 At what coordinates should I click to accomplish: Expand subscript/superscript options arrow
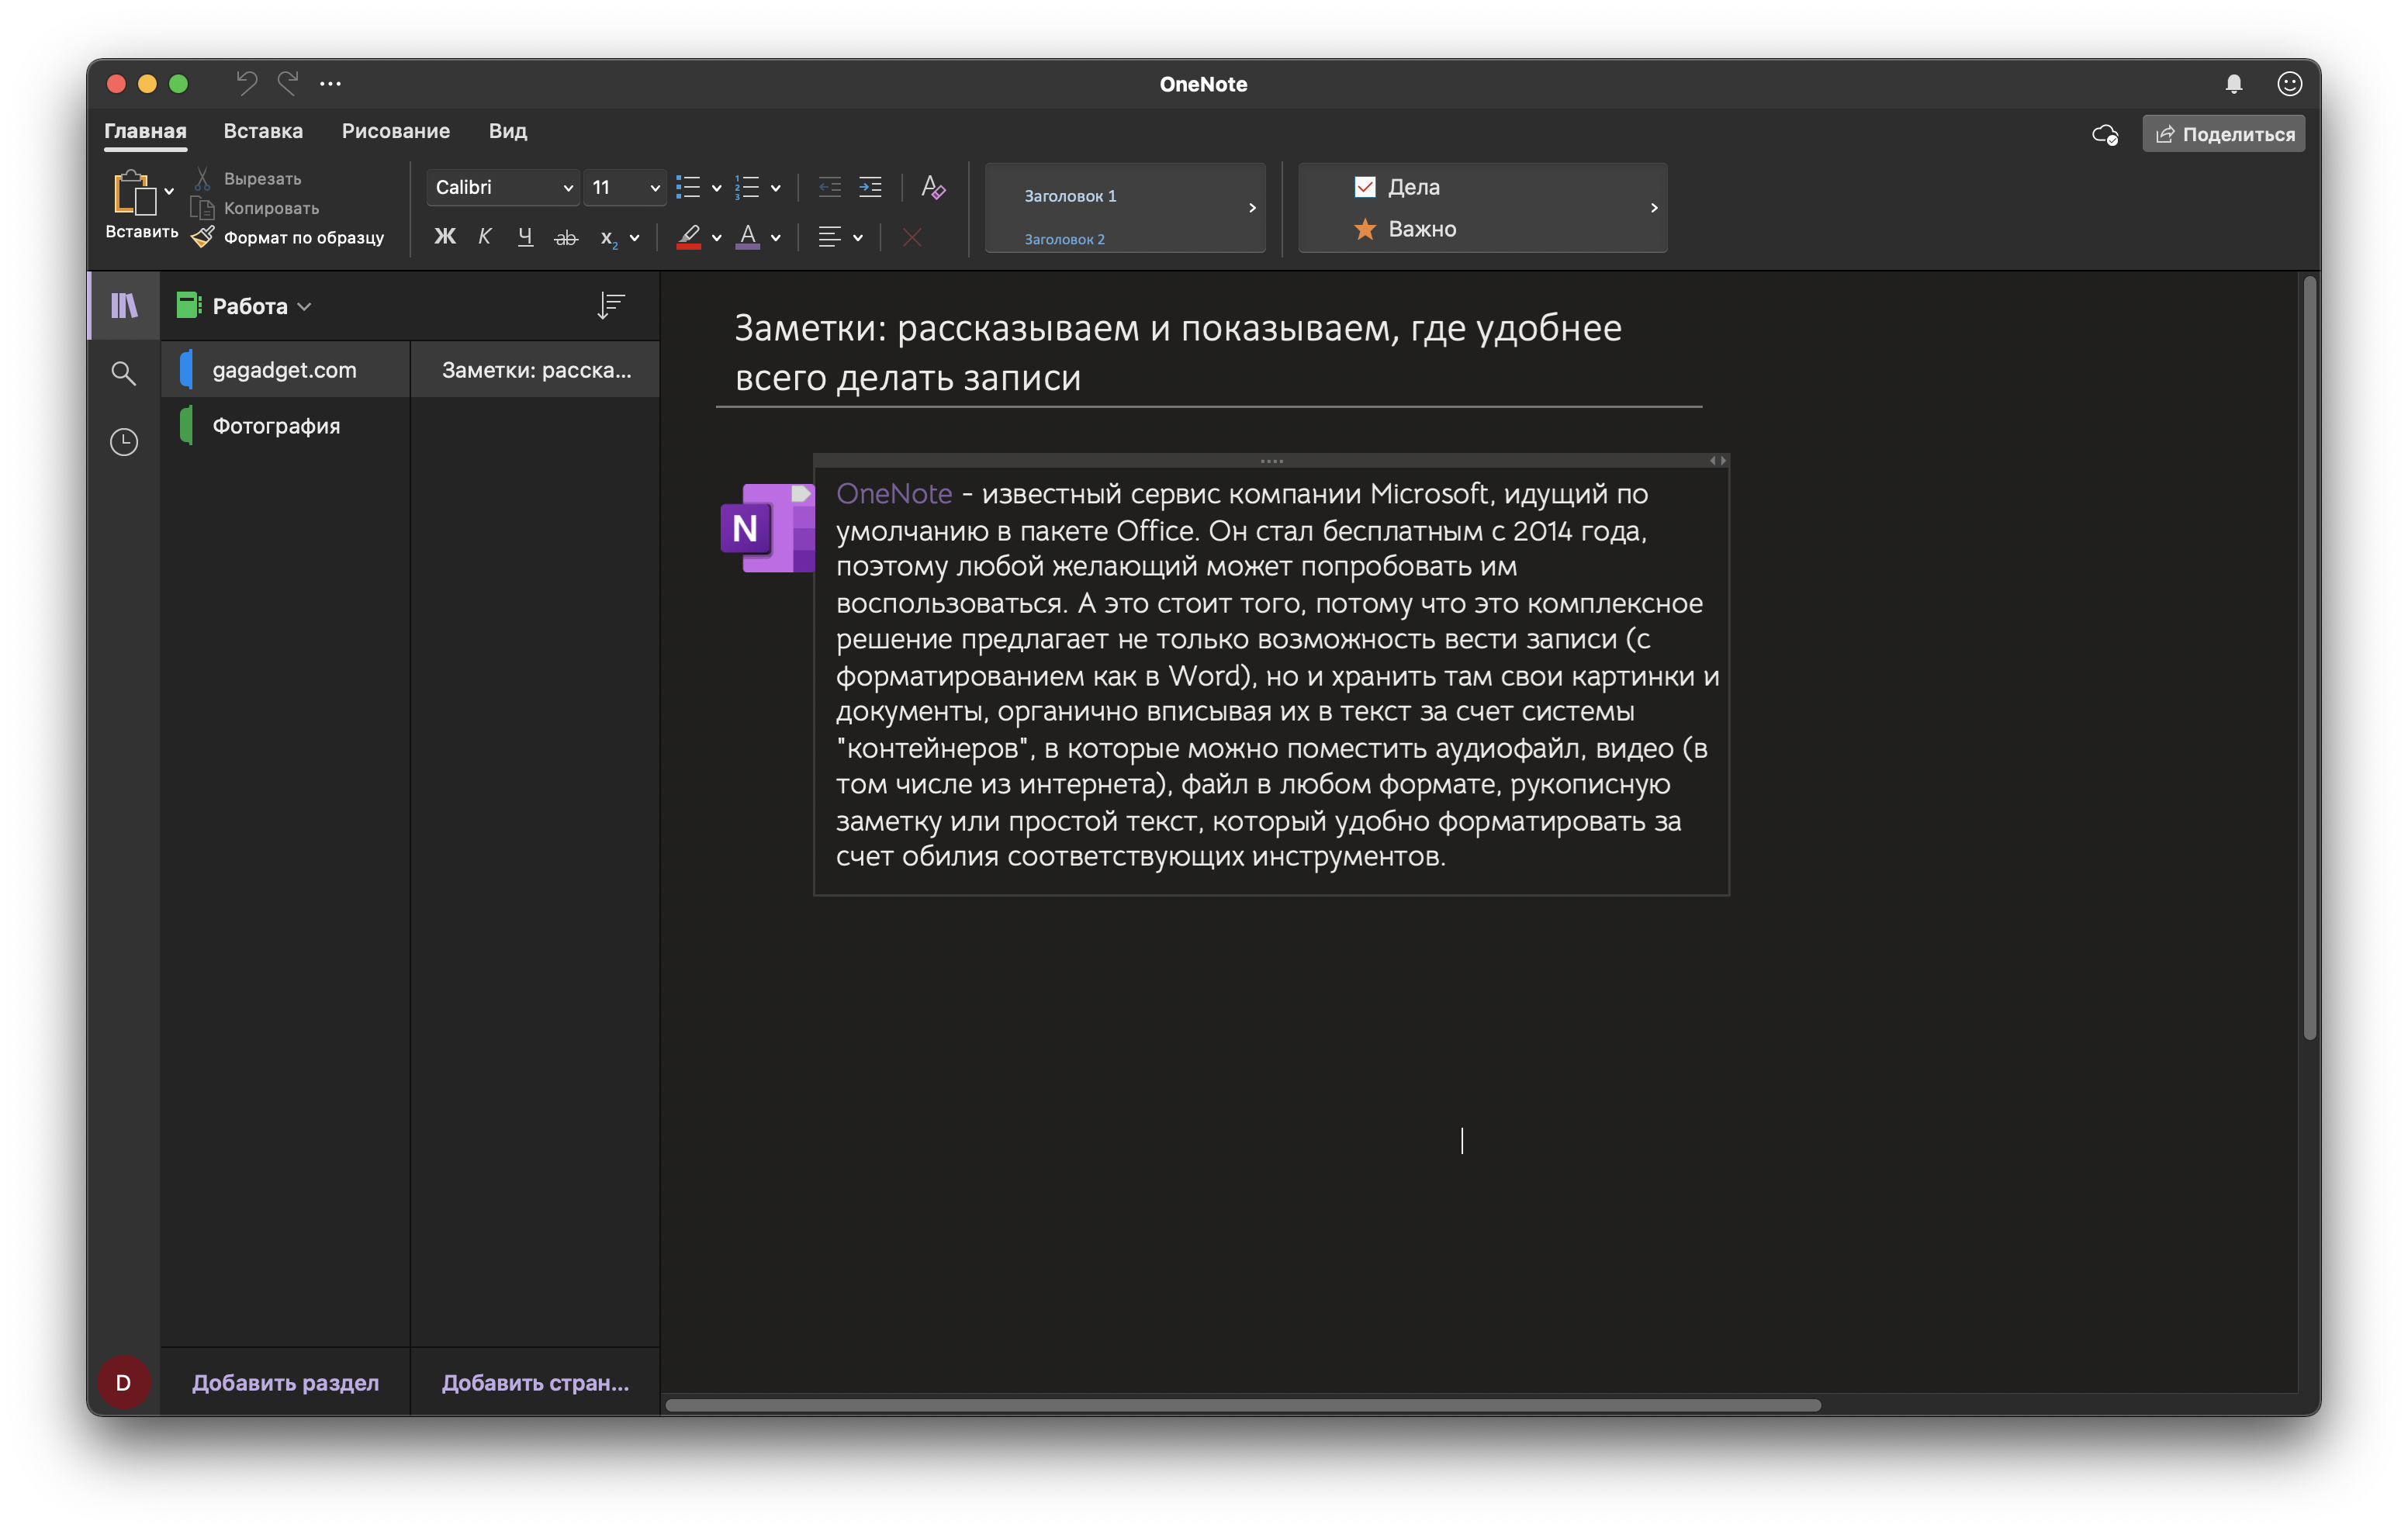click(x=634, y=238)
